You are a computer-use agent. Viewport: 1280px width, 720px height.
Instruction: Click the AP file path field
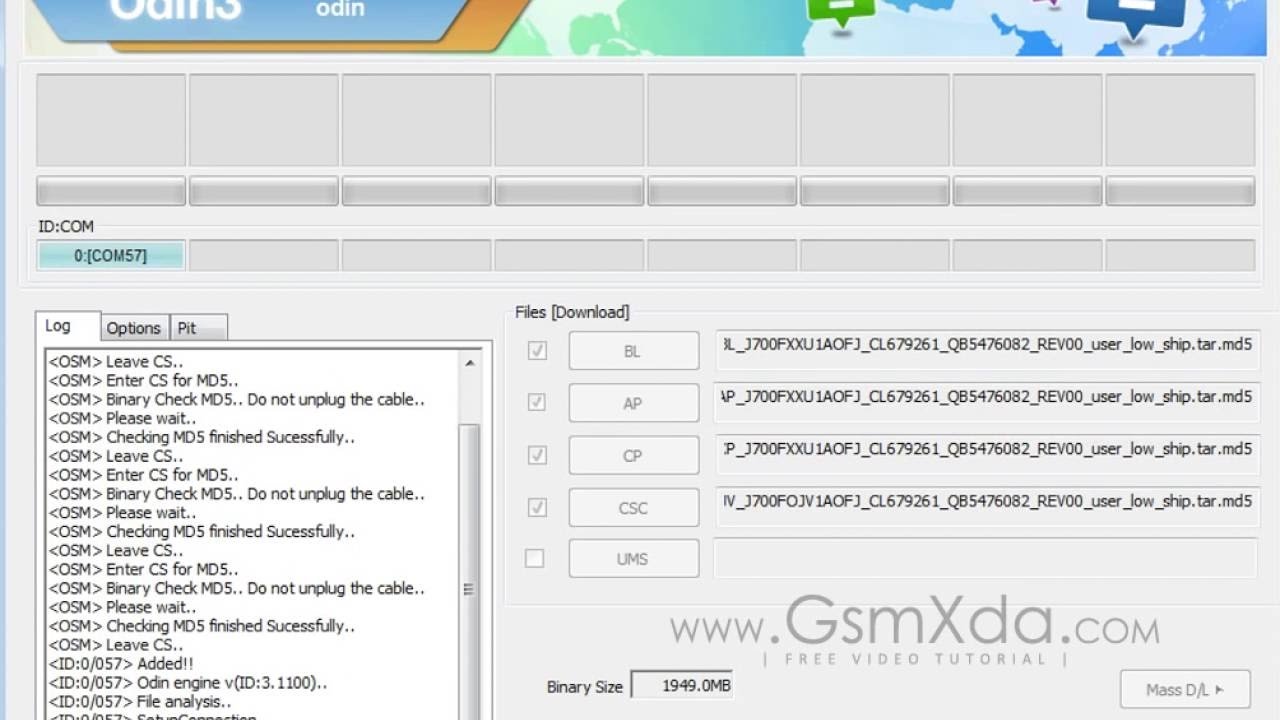click(x=987, y=402)
